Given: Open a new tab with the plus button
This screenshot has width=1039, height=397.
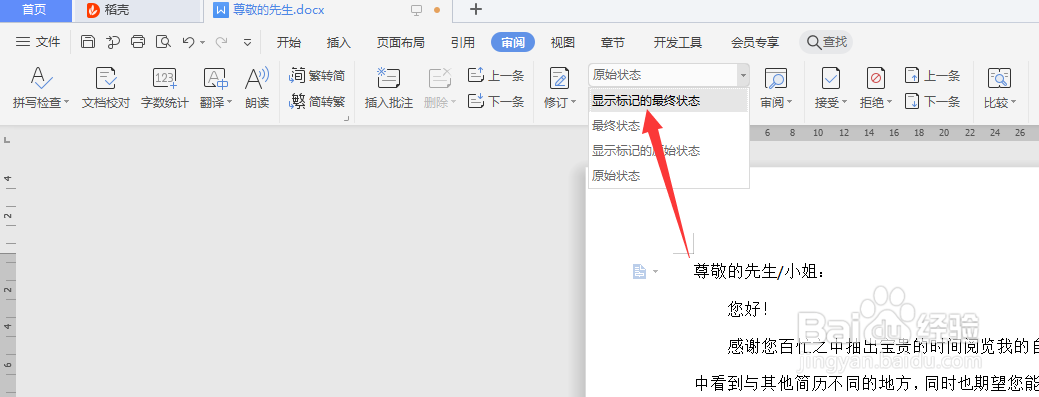Looking at the screenshot, I should (x=475, y=9).
